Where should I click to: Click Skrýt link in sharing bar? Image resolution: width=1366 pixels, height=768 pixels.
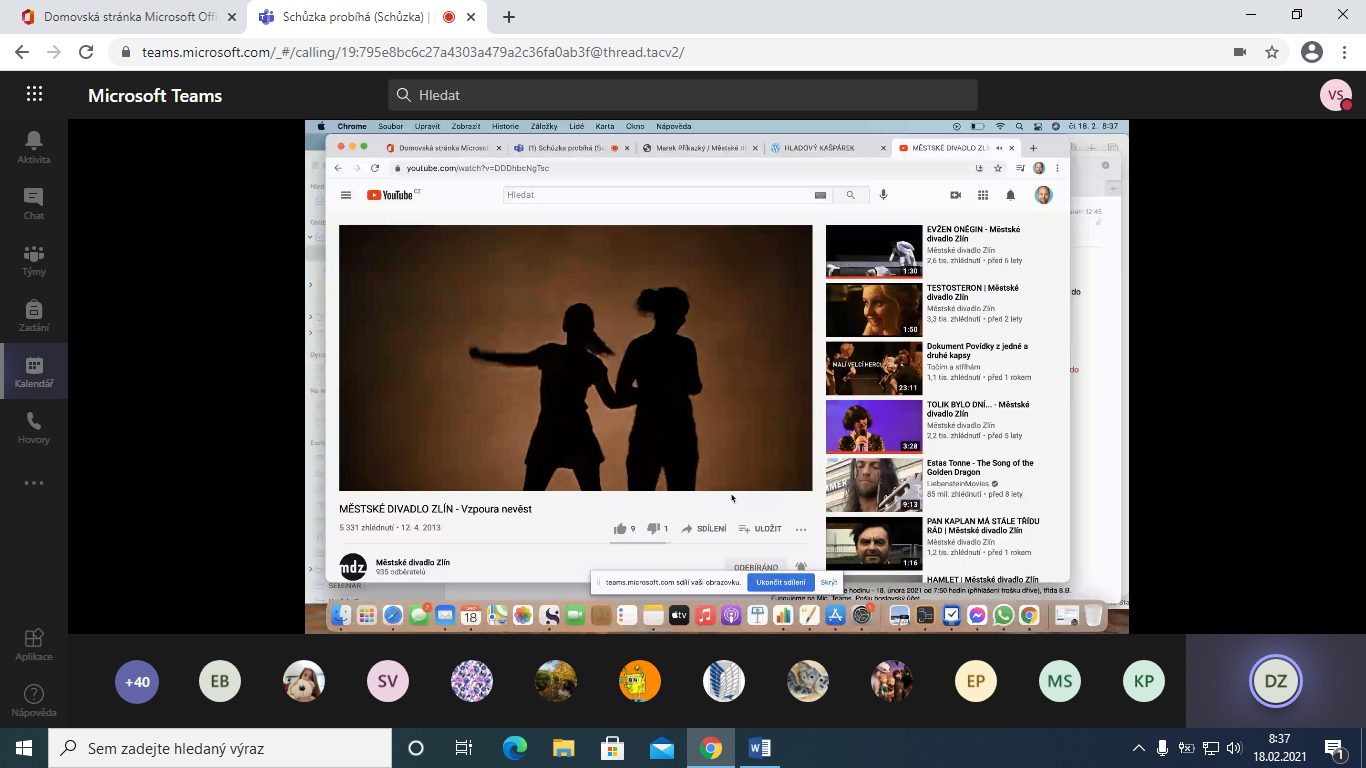829,582
